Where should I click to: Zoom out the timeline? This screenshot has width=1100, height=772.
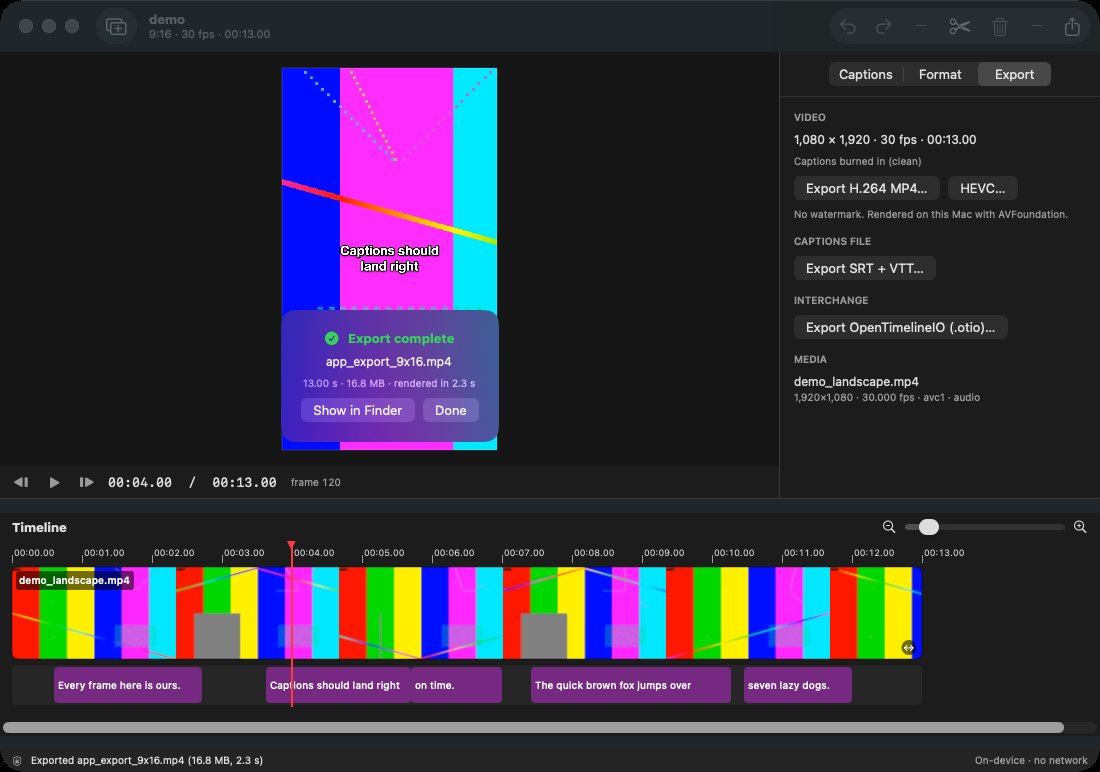(889, 526)
